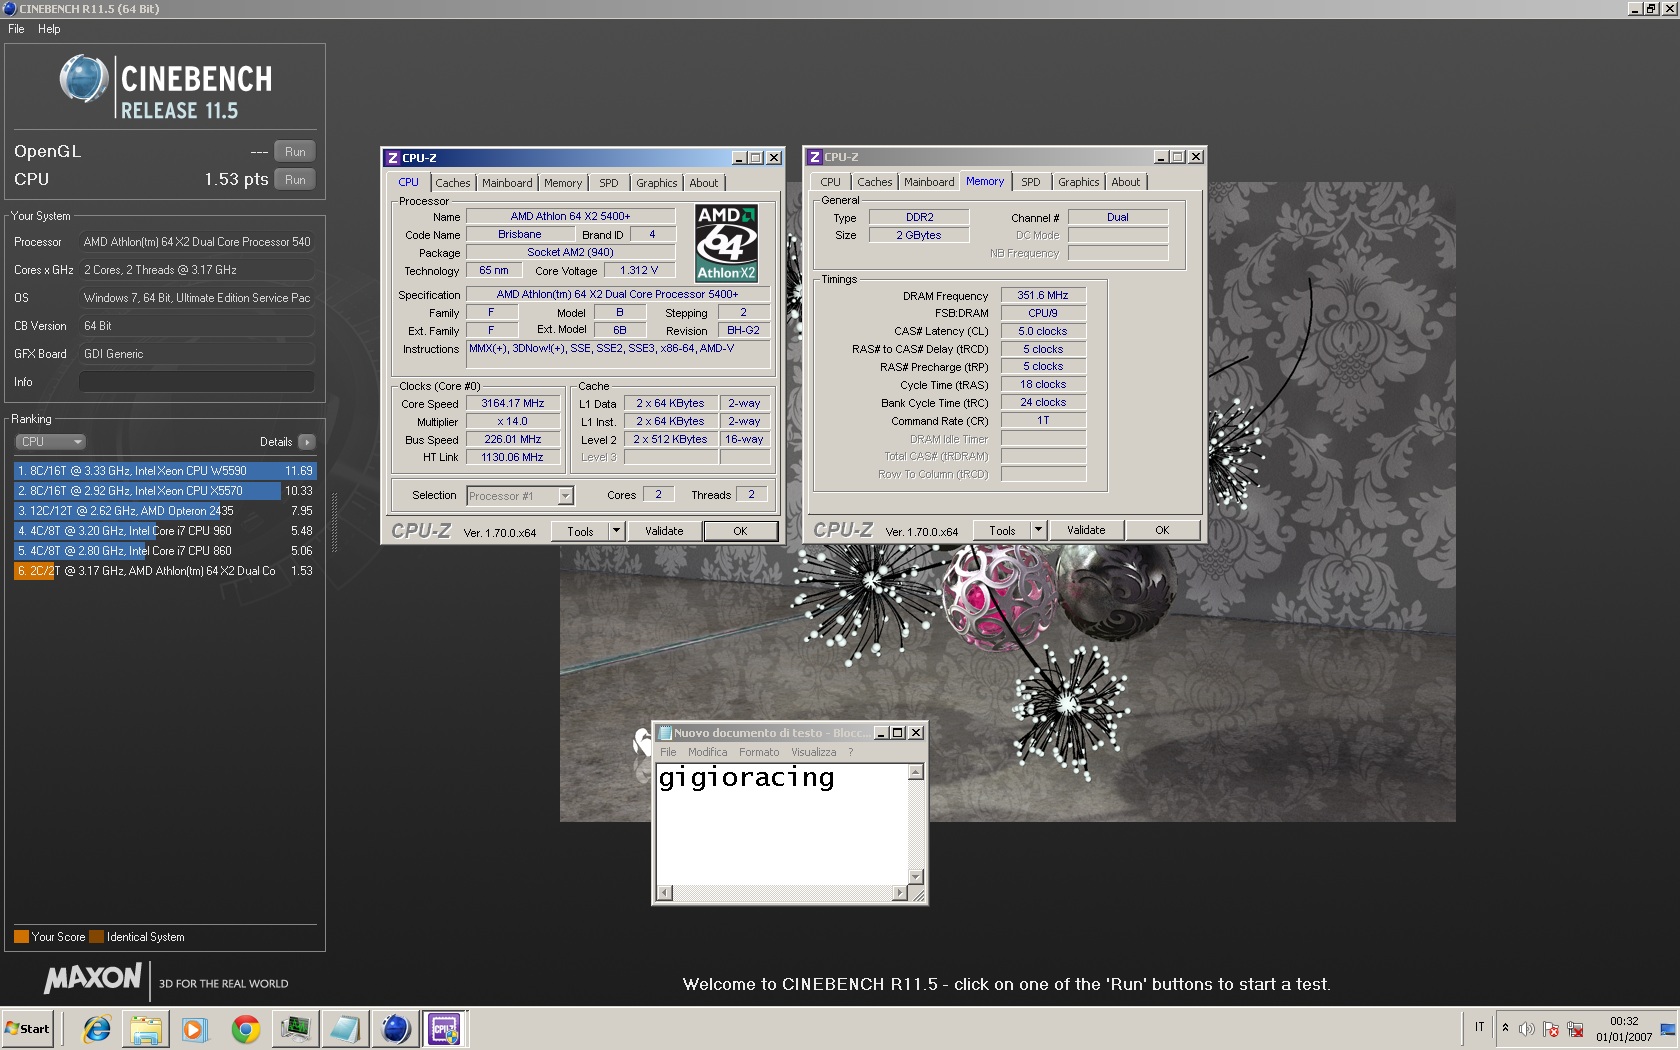Viewport: 1680px width, 1050px height.
Task: Select the Intel Xeon W5590 ranking row
Action: [x=165, y=471]
